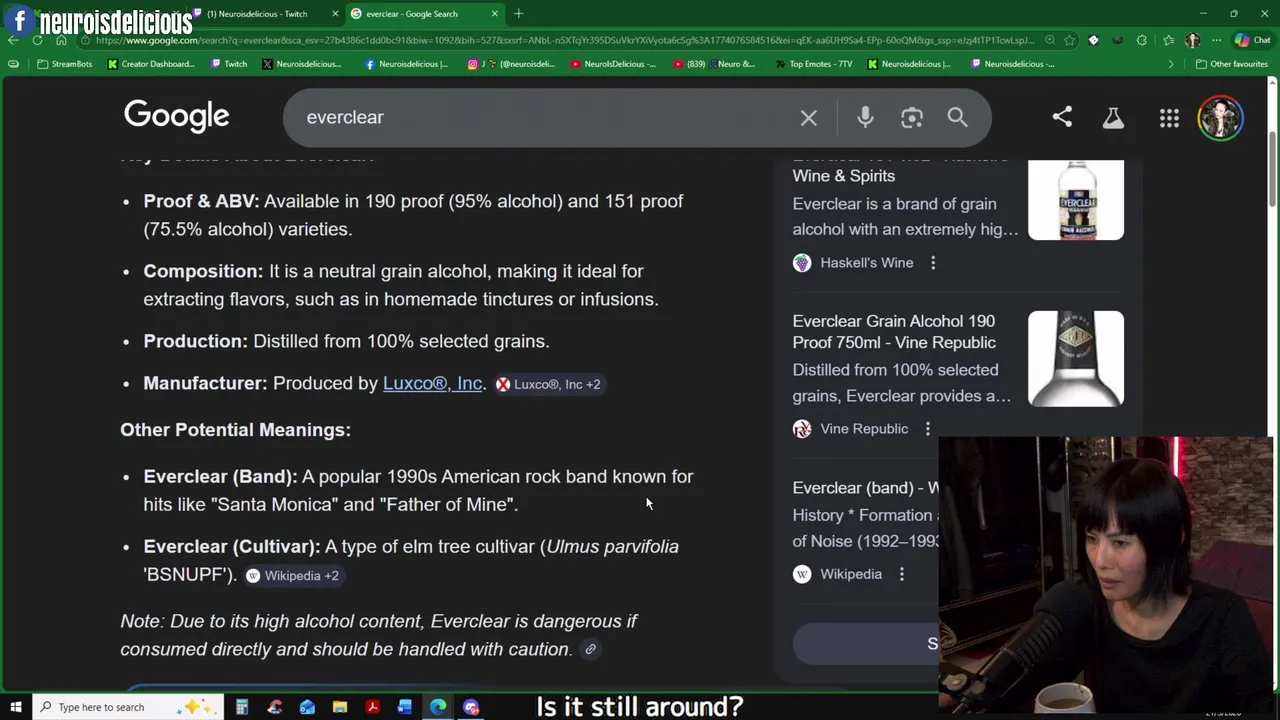The image size is (1280, 720).
Task: Open Everclear (band) result title
Action: 866,488
